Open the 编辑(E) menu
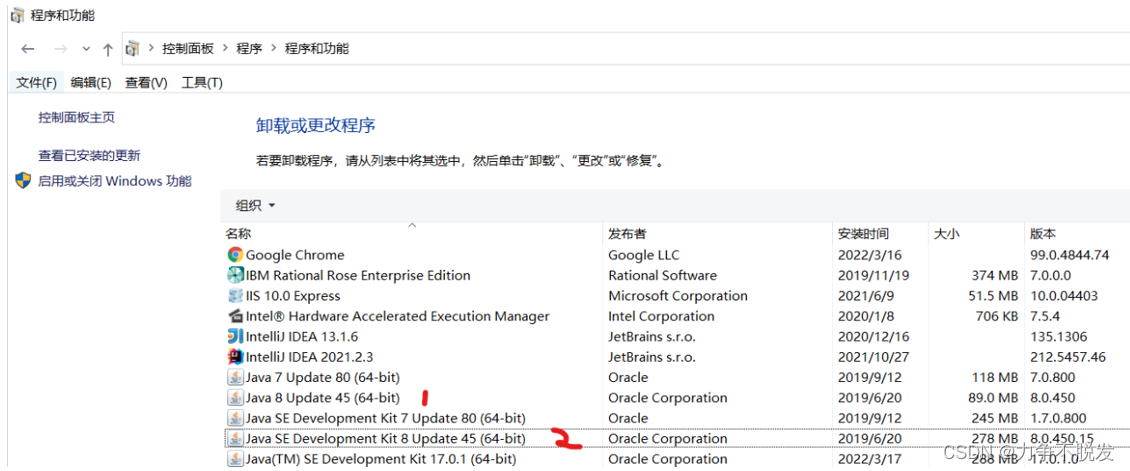Viewport: 1130px width, 471px height. coord(91,83)
